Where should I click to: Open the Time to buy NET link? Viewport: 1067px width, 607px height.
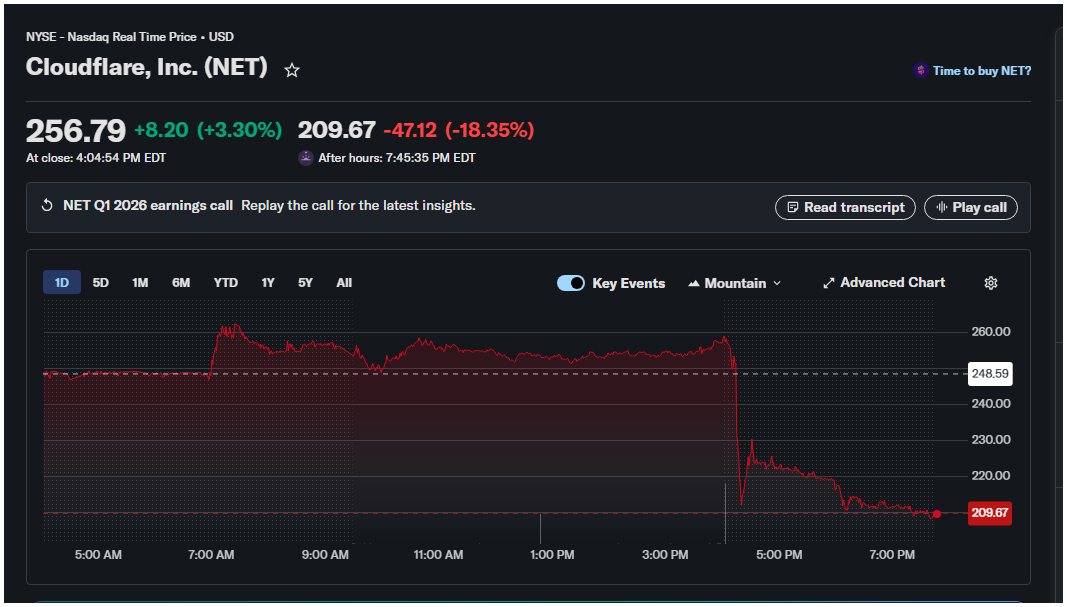tap(982, 70)
